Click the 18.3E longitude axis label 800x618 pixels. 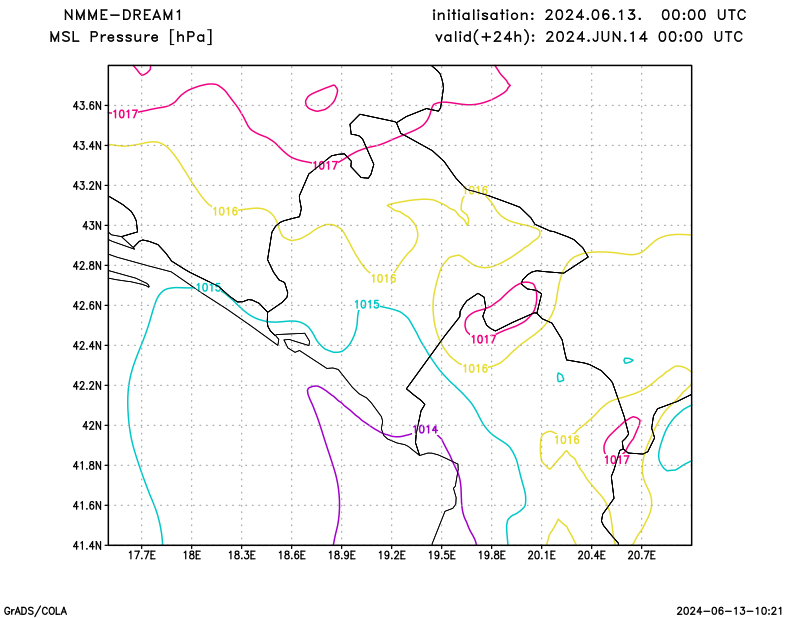tap(241, 555)
